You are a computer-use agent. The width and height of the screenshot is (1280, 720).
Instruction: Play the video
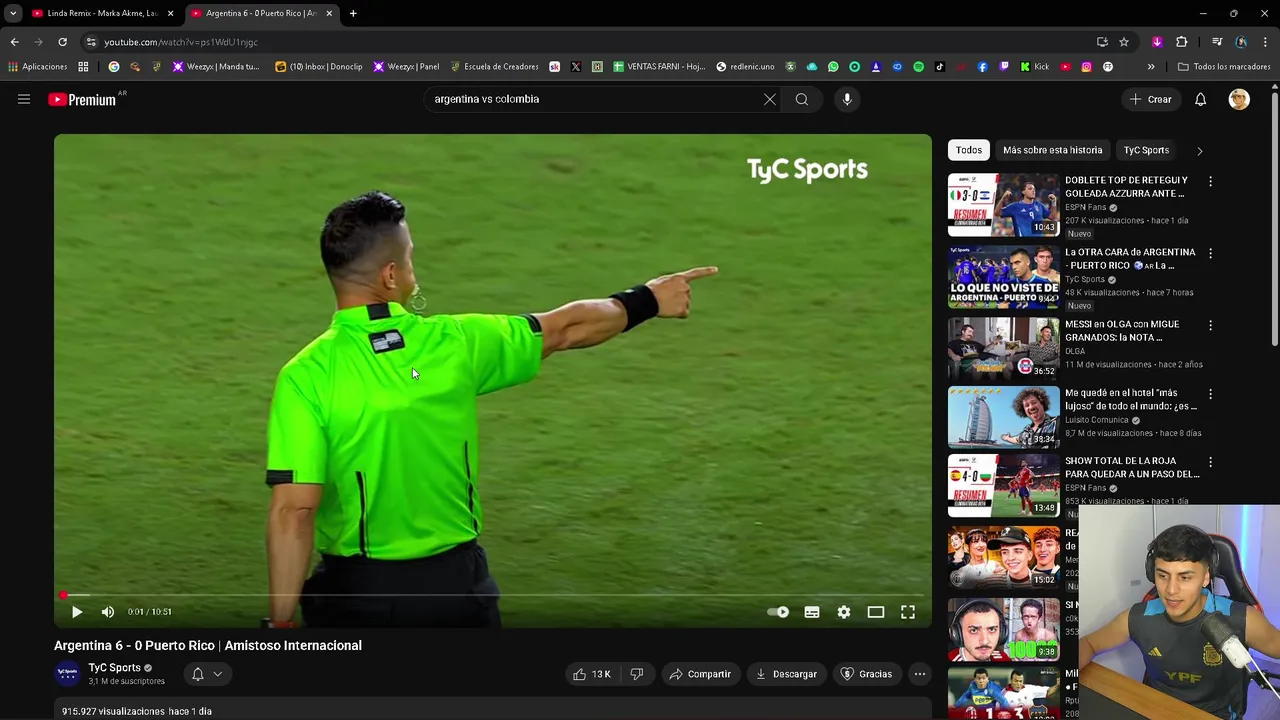[77, 612]
